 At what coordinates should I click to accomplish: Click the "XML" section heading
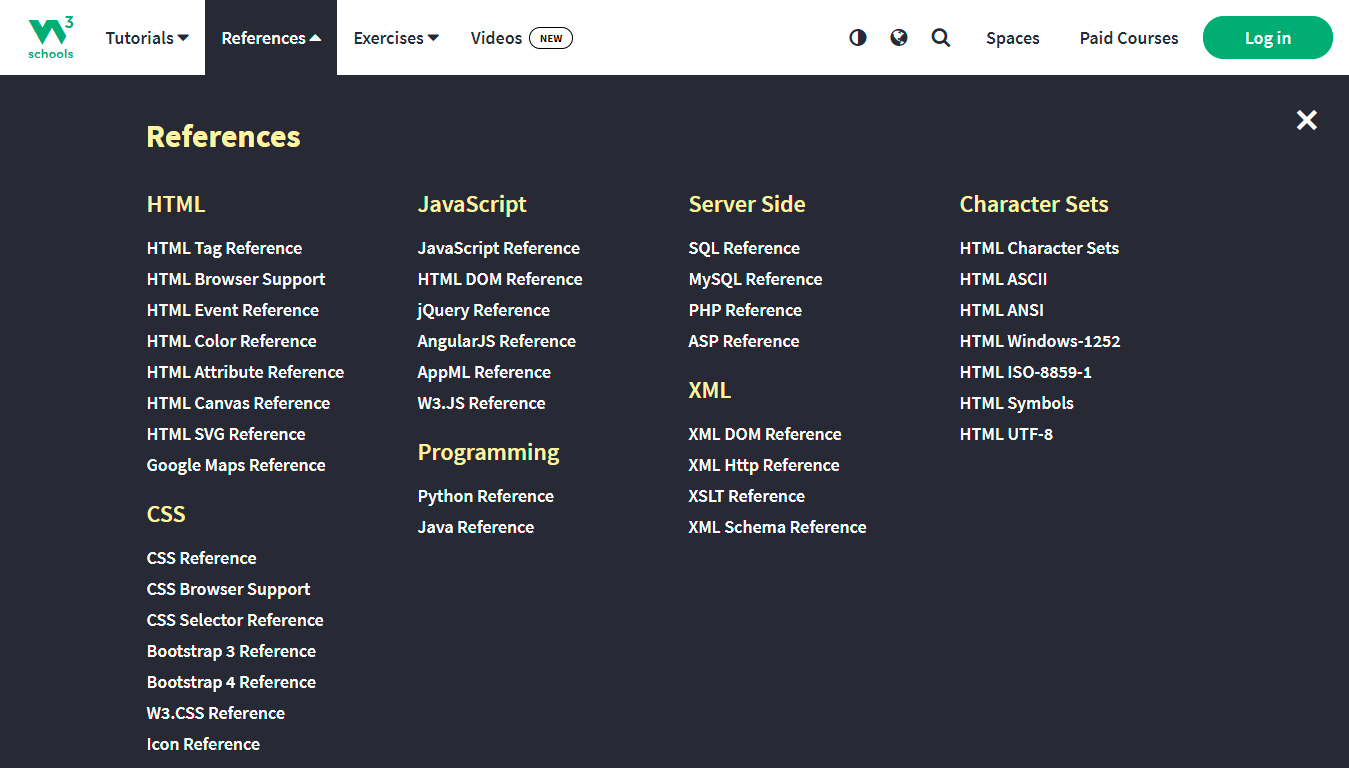pos(710,390)
